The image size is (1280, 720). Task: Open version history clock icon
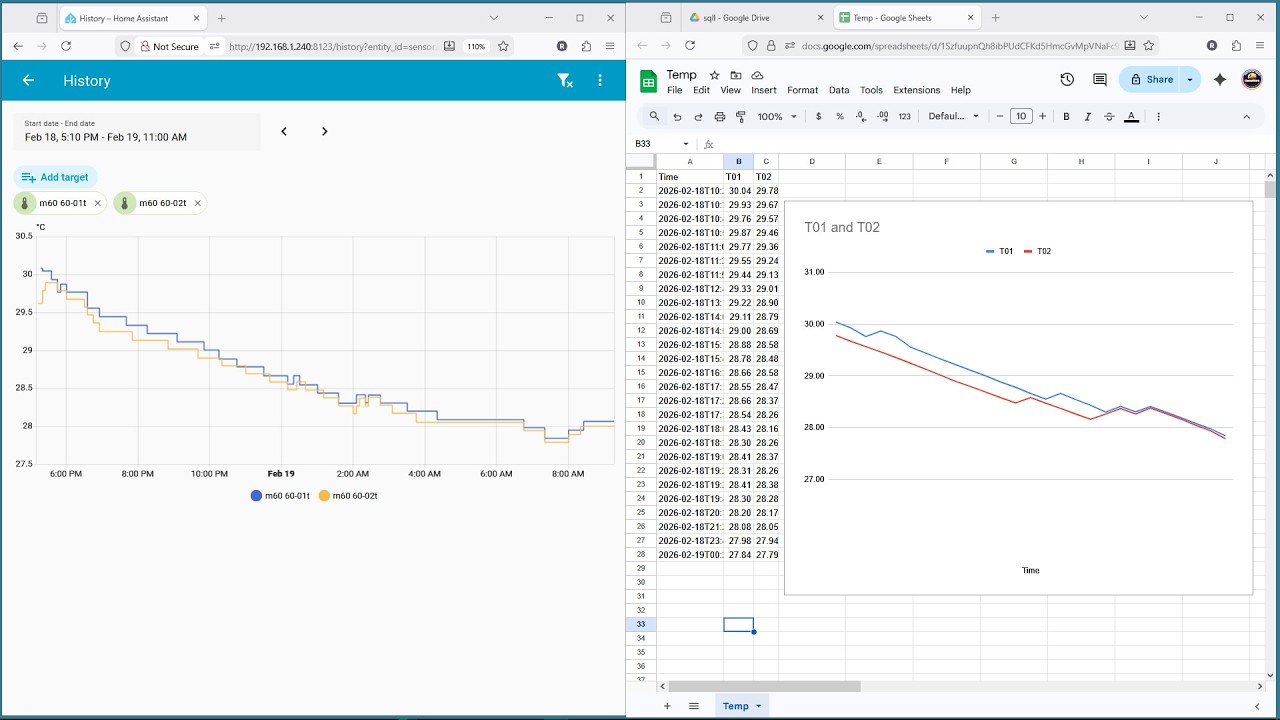point(1067,79)
